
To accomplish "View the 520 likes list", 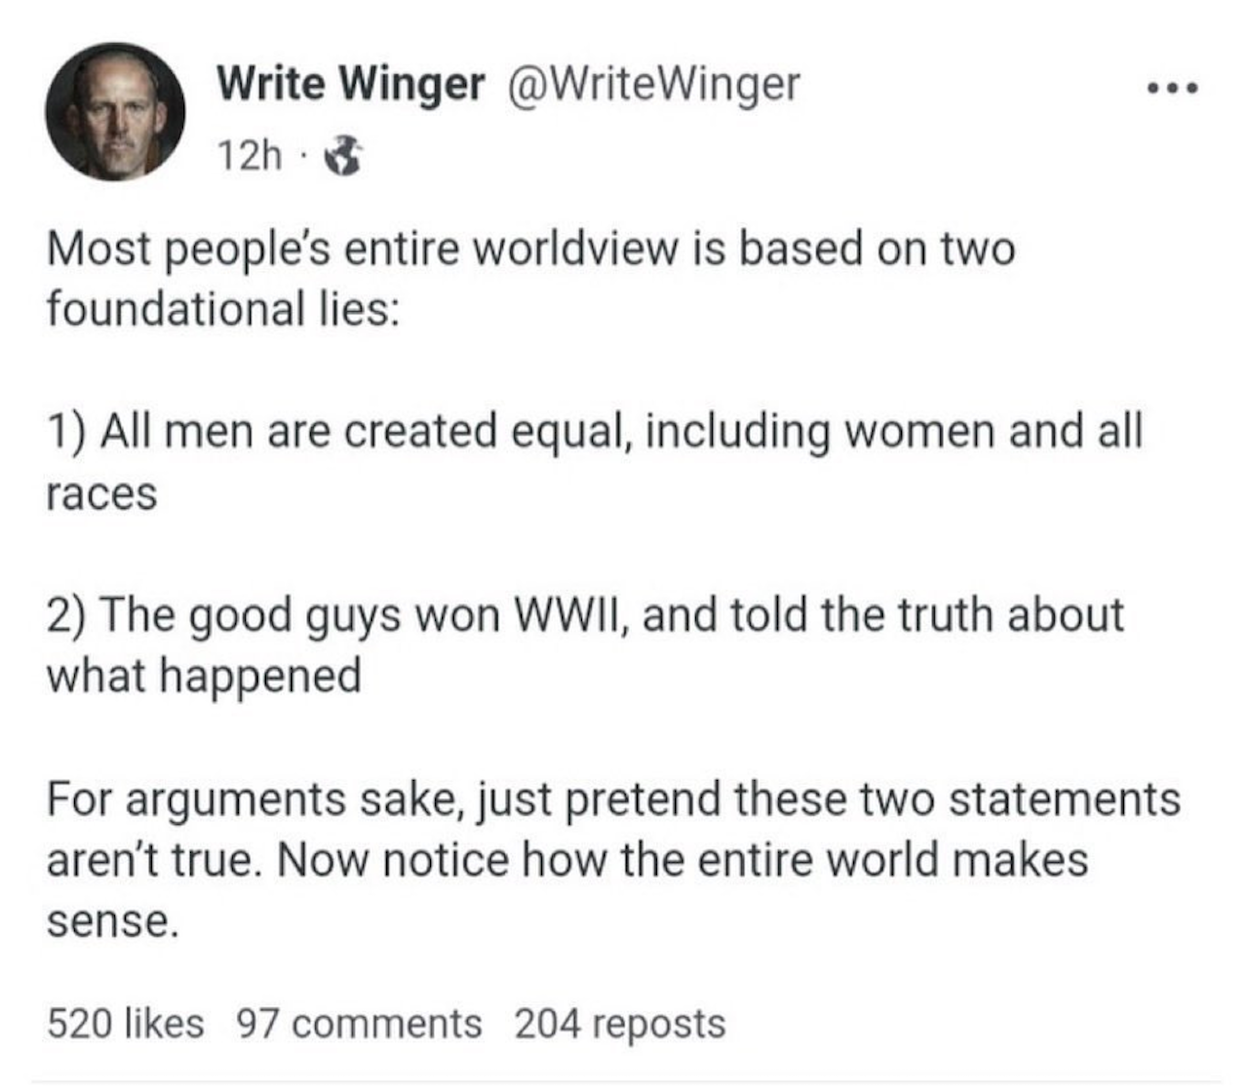I will [125, 1023].
